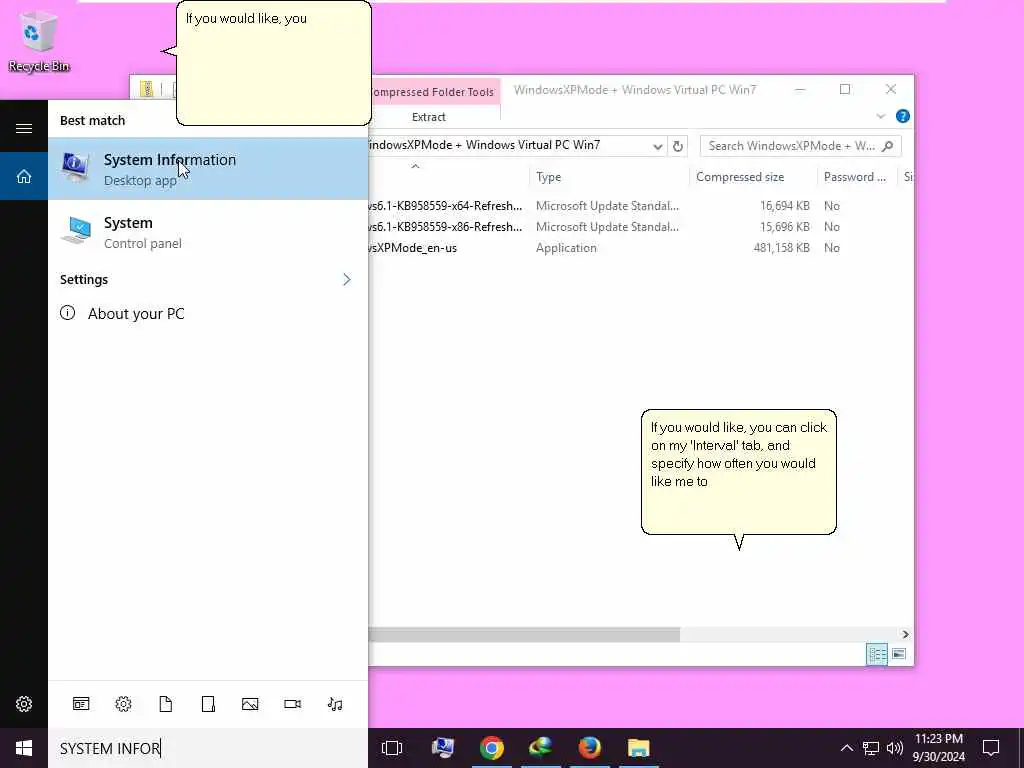
Task: Open the address bar history dropdown
Action: [658, 146]
